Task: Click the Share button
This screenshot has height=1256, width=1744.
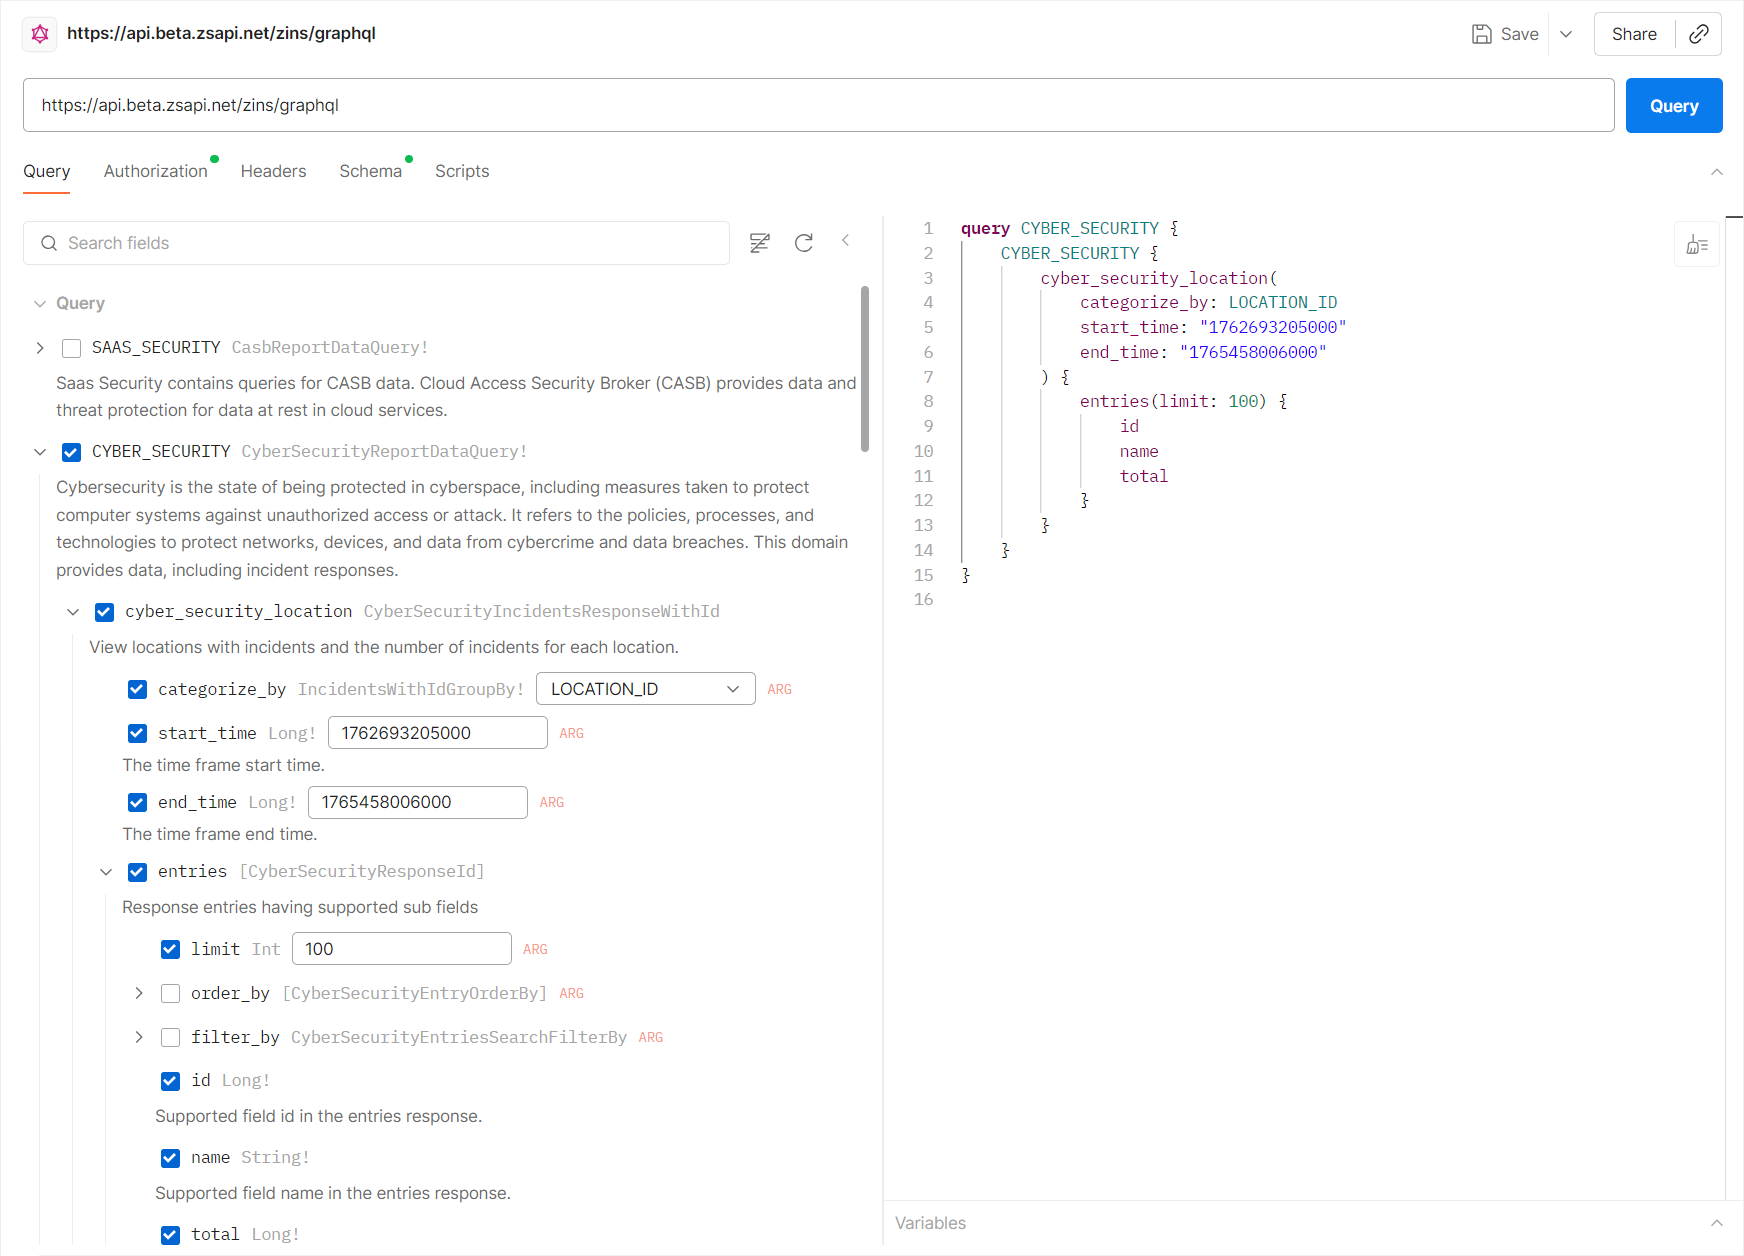Action: pos(1634,34)
